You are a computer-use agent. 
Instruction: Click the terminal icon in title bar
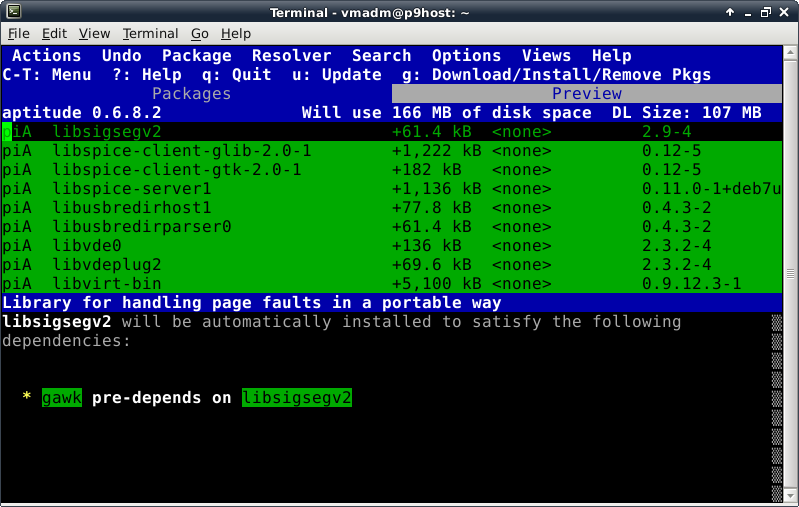tap(11, 12)
